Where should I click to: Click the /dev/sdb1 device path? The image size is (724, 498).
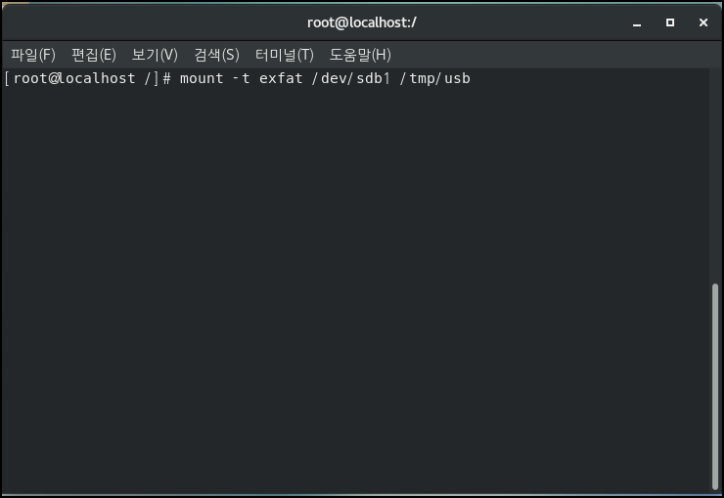pos(351,78)
